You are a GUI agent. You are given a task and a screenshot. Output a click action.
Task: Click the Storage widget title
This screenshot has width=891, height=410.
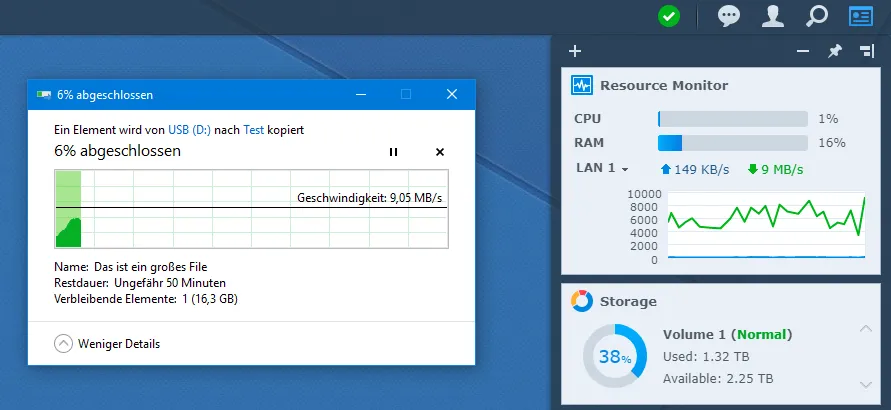(x=628, y=302)
